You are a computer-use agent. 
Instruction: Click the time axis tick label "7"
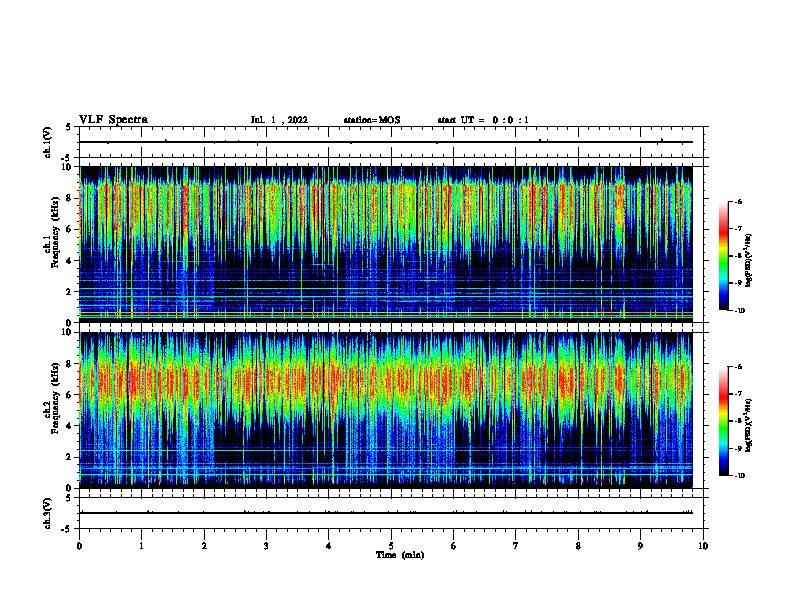click(x=516, y=546)
